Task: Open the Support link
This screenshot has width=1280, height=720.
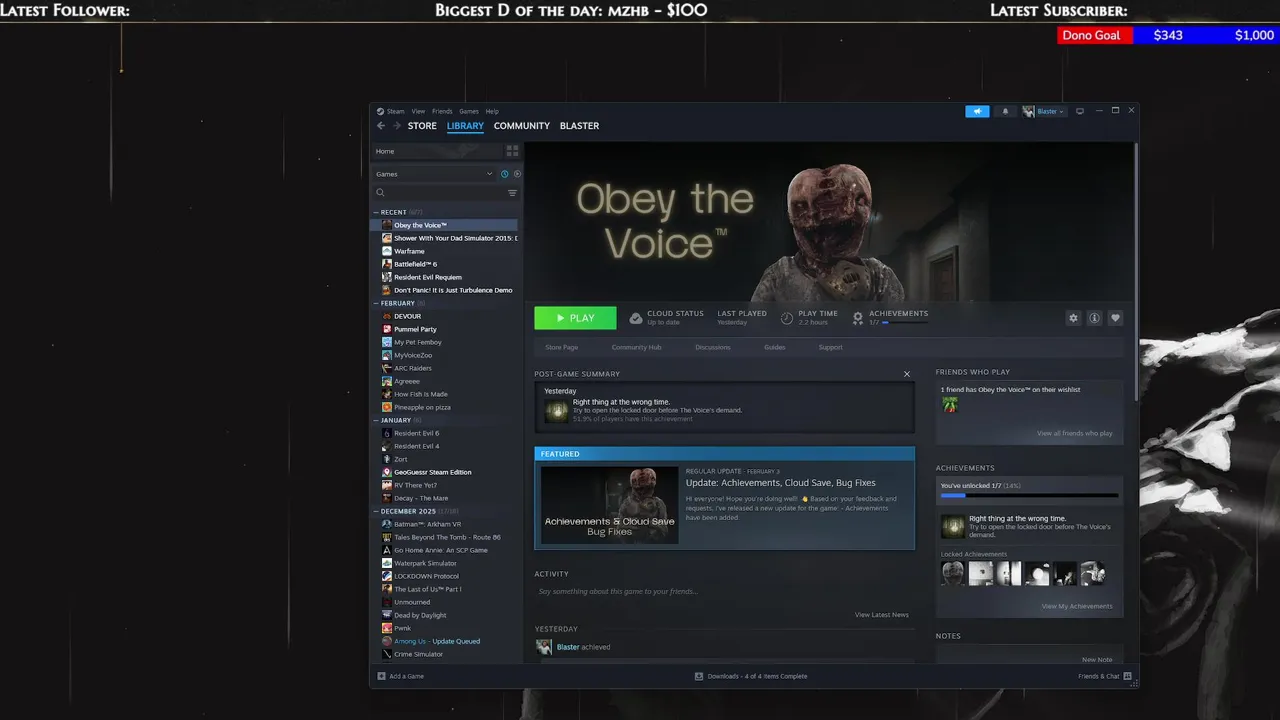Action: pyautogui.click(x=831, y=347)
